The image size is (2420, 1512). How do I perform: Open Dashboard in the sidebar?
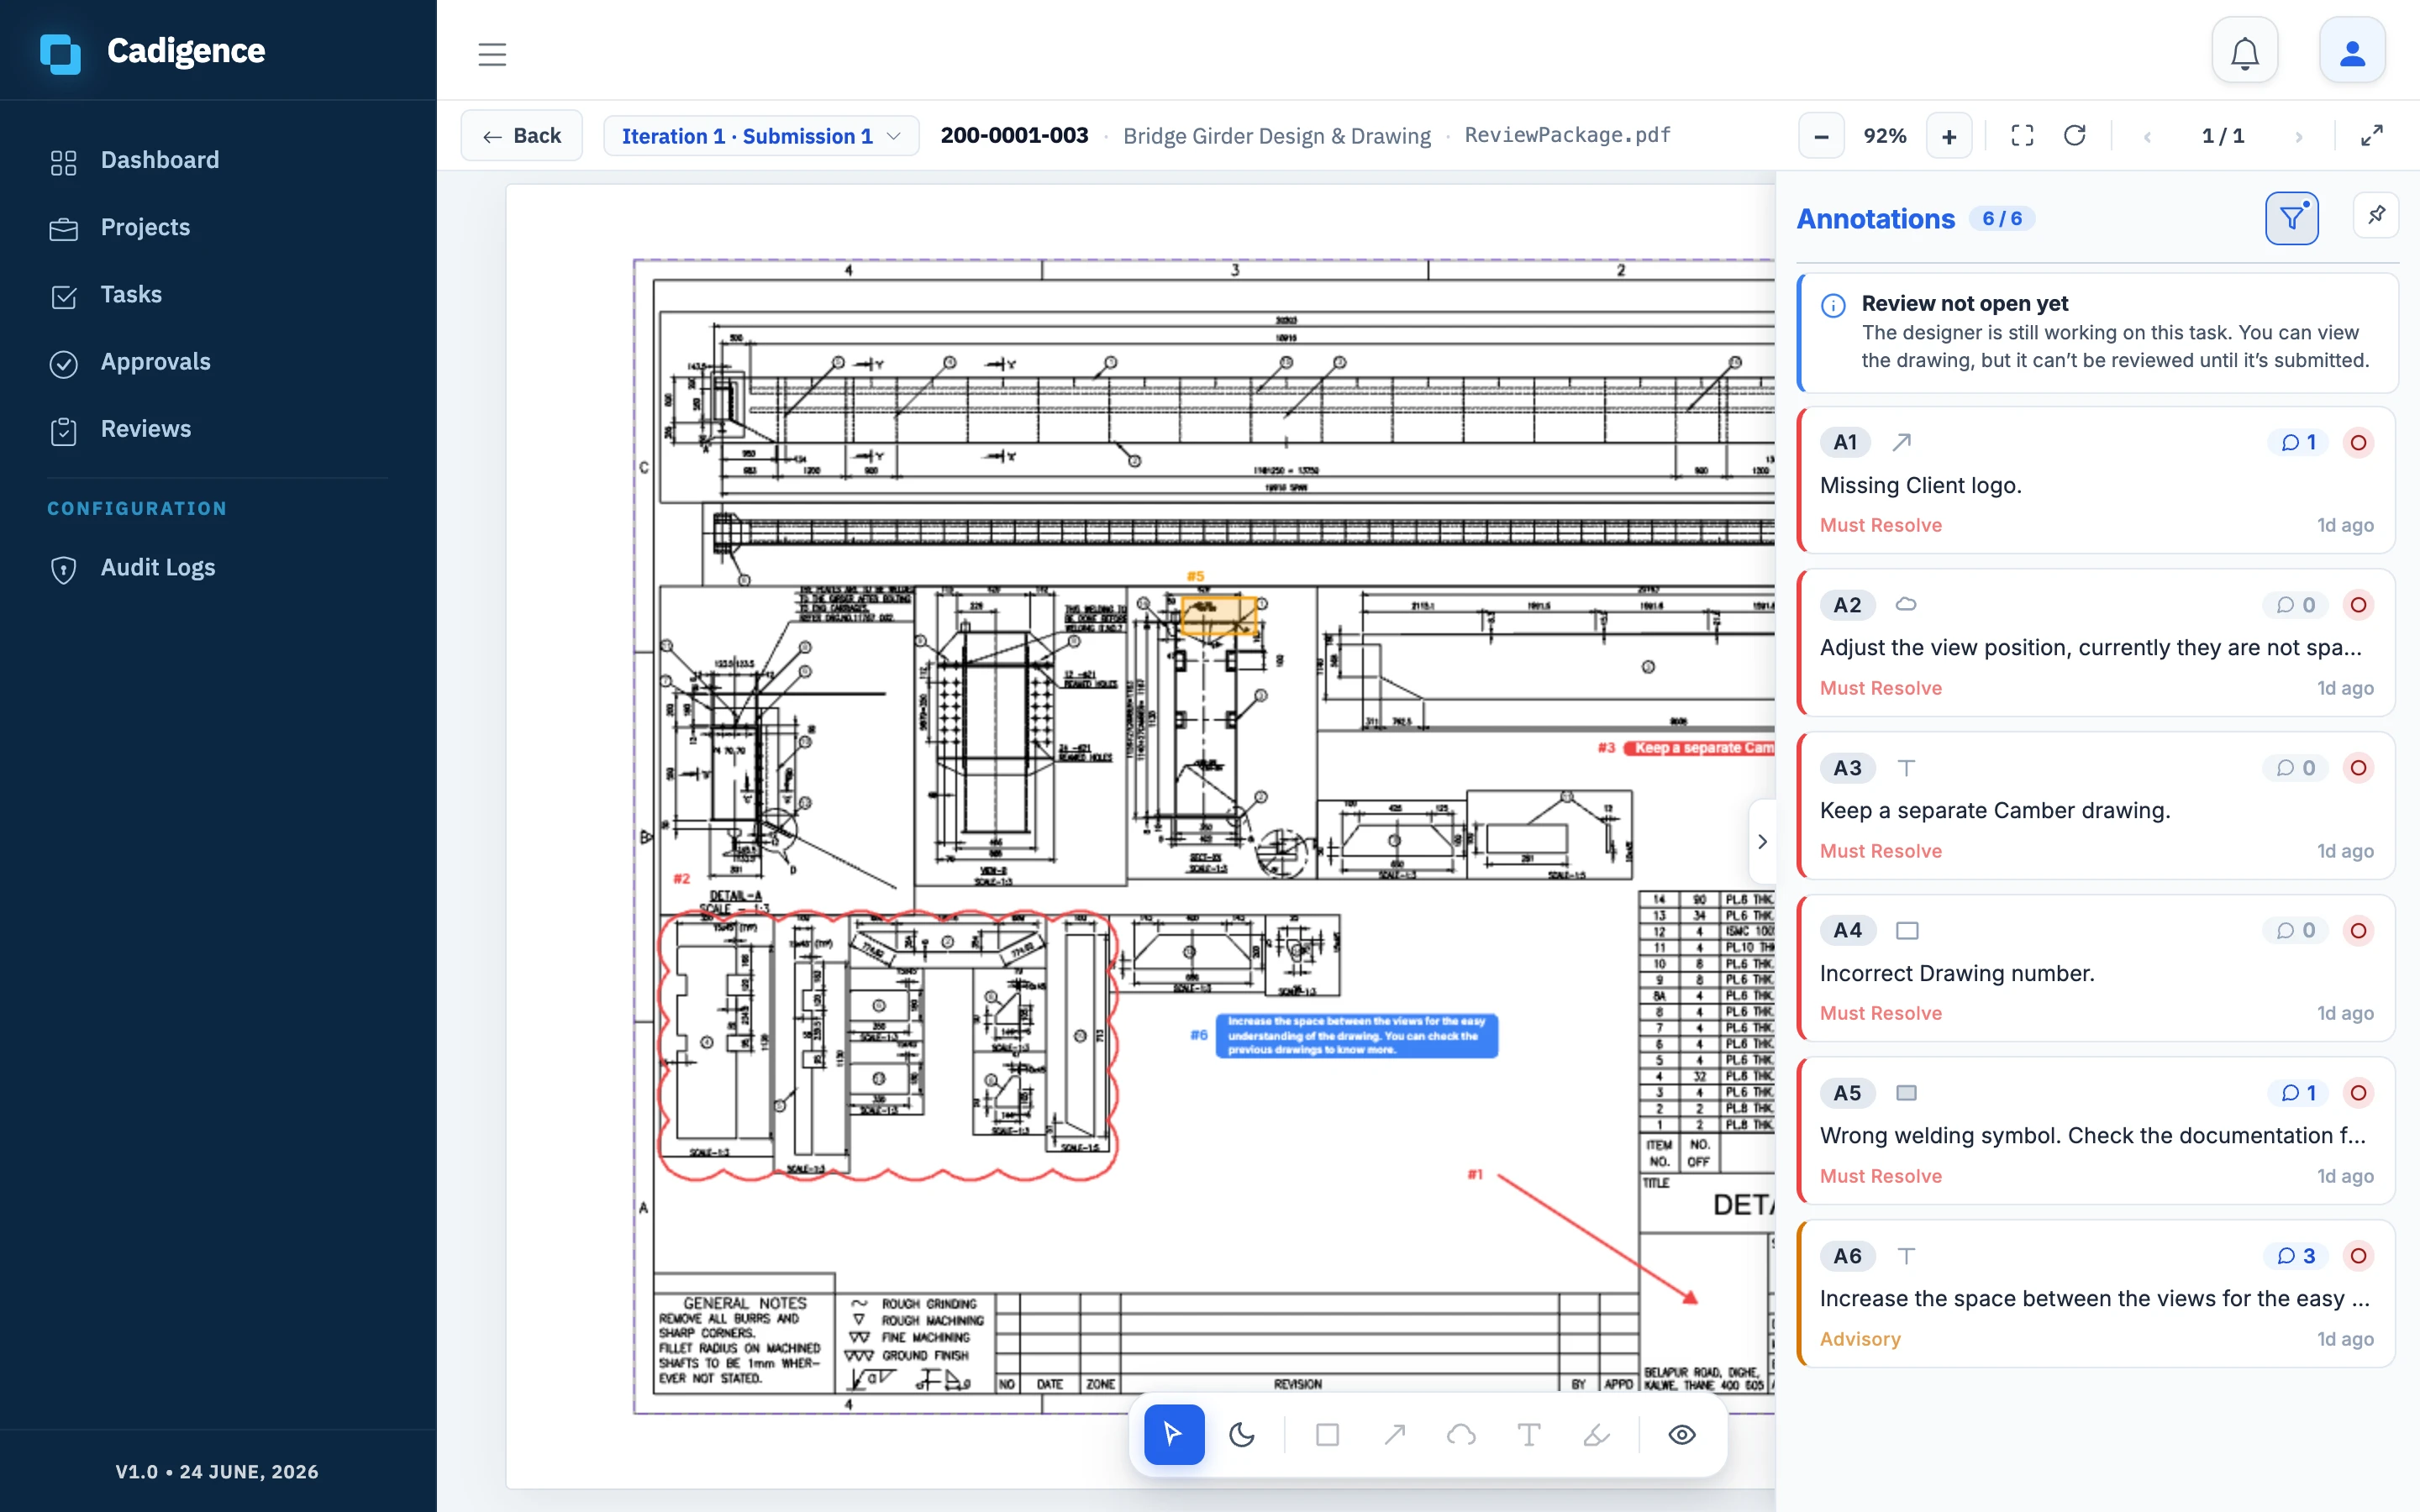[218, 160]
